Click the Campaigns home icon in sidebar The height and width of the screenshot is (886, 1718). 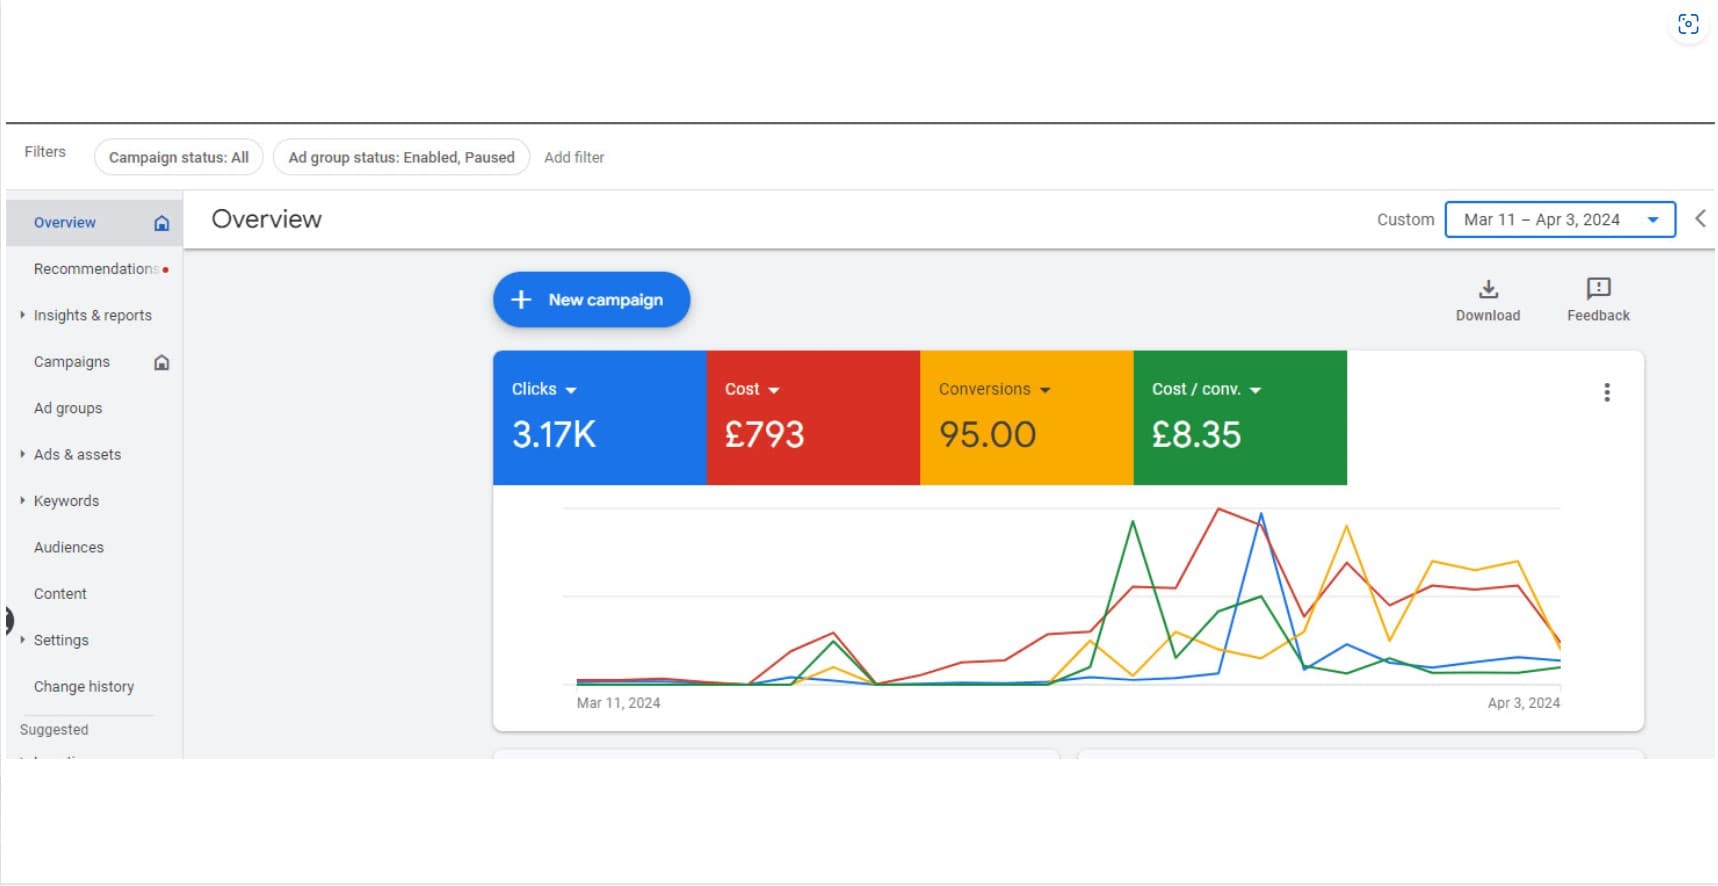(162, 362)
